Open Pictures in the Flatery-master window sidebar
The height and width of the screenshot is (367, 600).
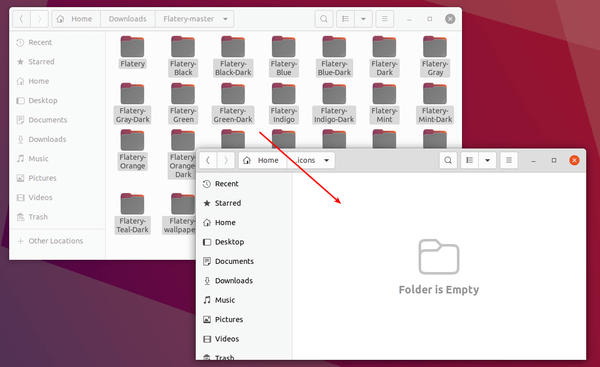(57, 178)
